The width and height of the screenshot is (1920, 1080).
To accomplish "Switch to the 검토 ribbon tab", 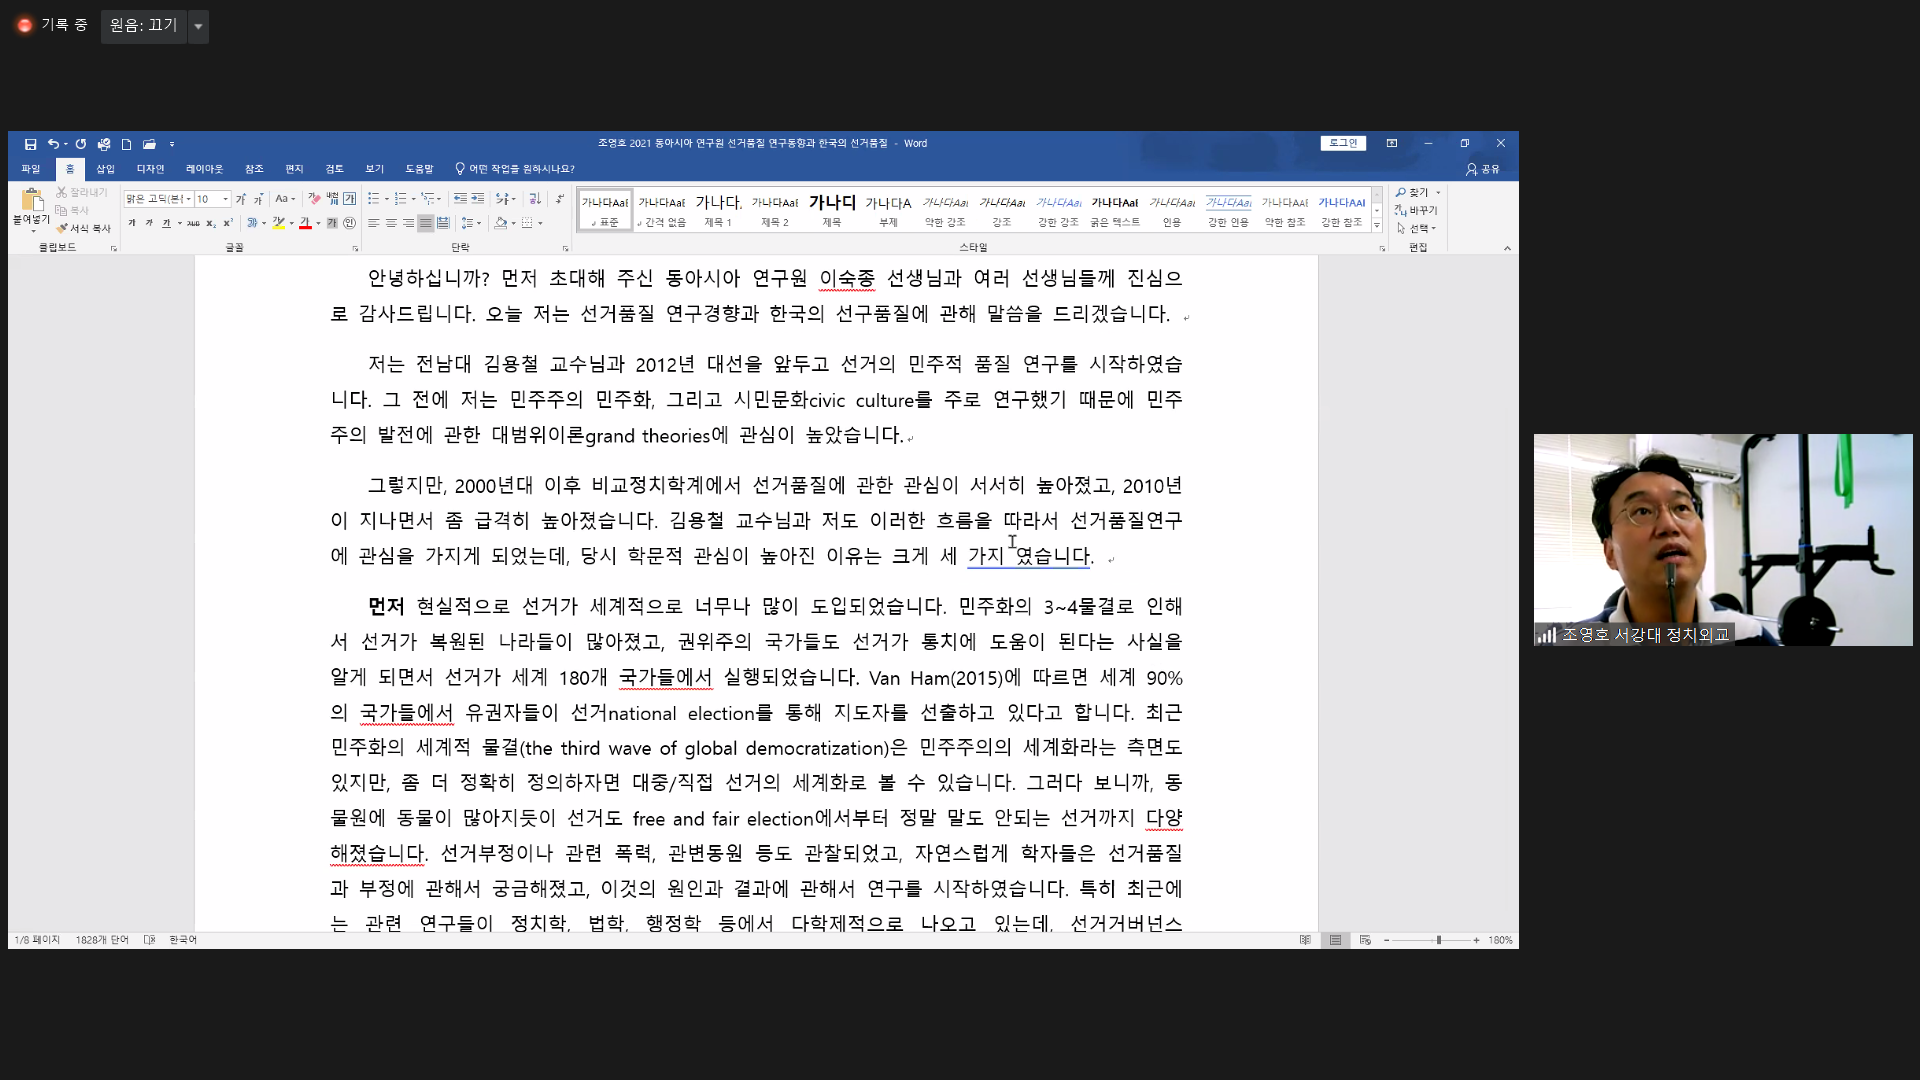I will click(x=334, y=169).
